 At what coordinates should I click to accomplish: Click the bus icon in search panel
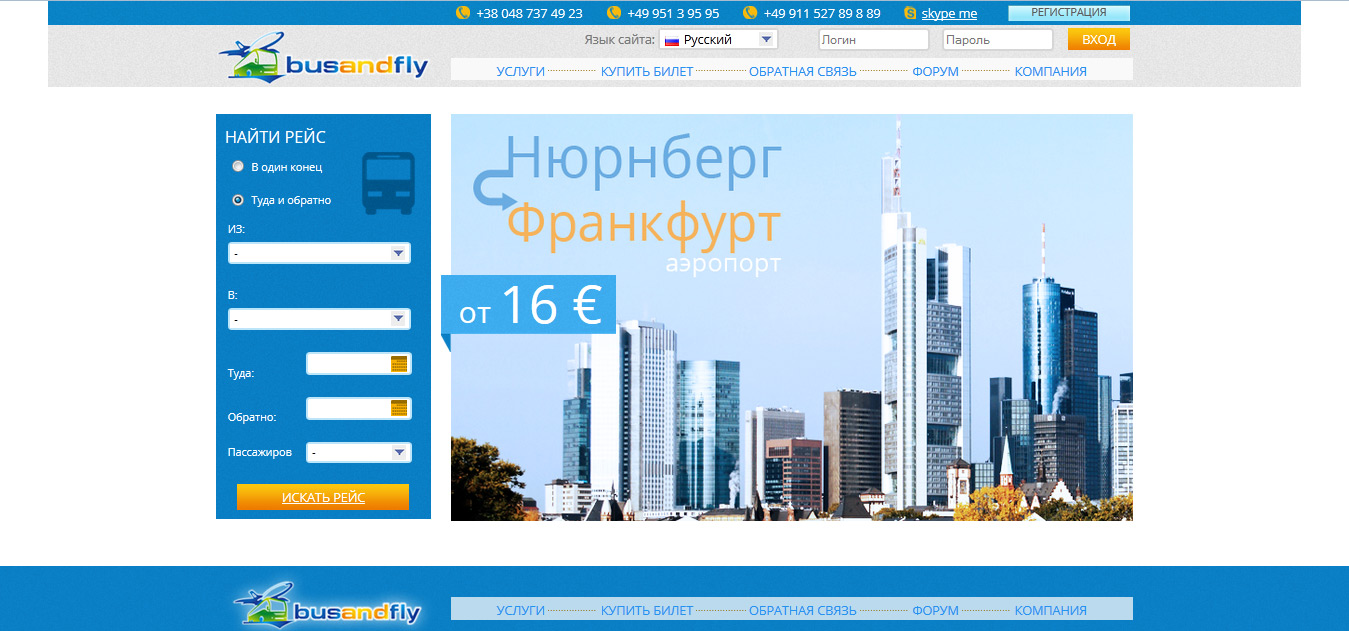tap(388, 184)
